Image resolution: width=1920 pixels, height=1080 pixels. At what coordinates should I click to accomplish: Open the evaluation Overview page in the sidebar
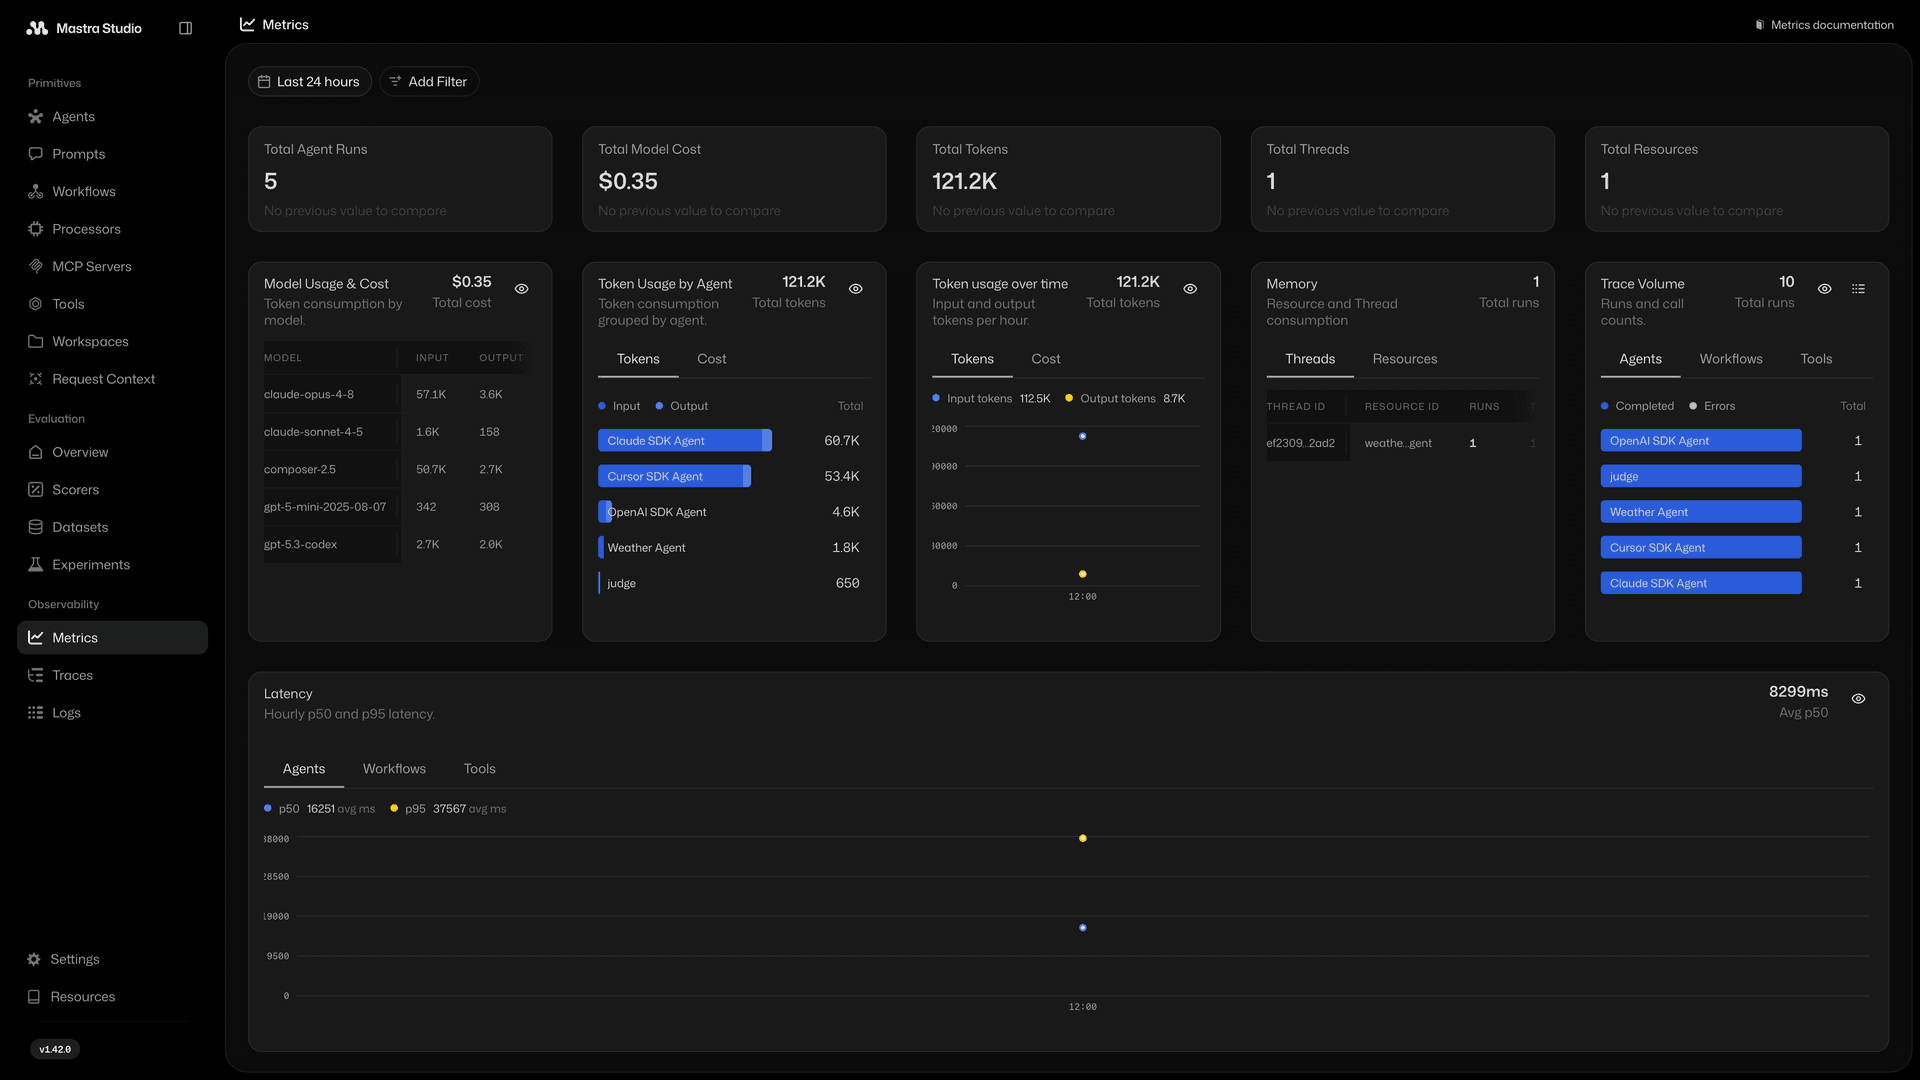[112, 452]
